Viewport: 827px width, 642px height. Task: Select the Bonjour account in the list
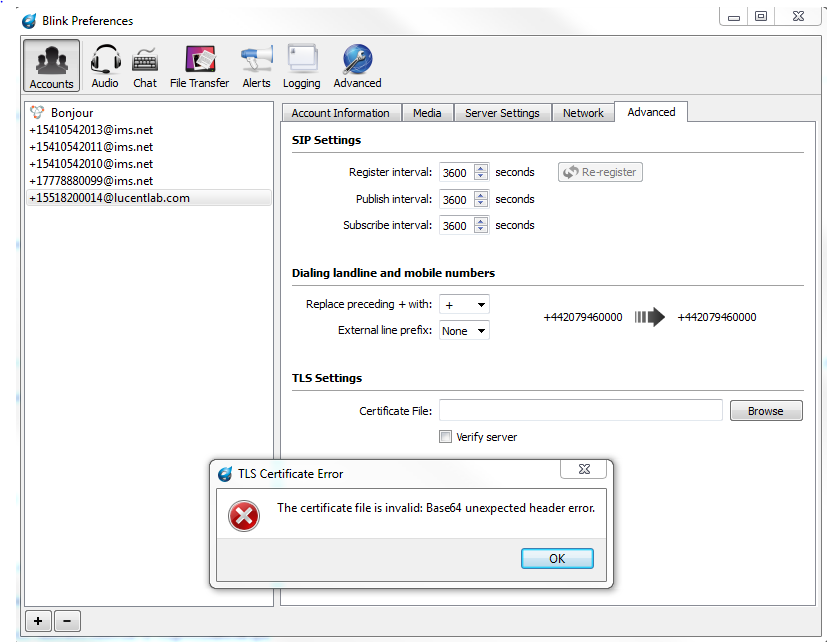(x=149, y=112)
